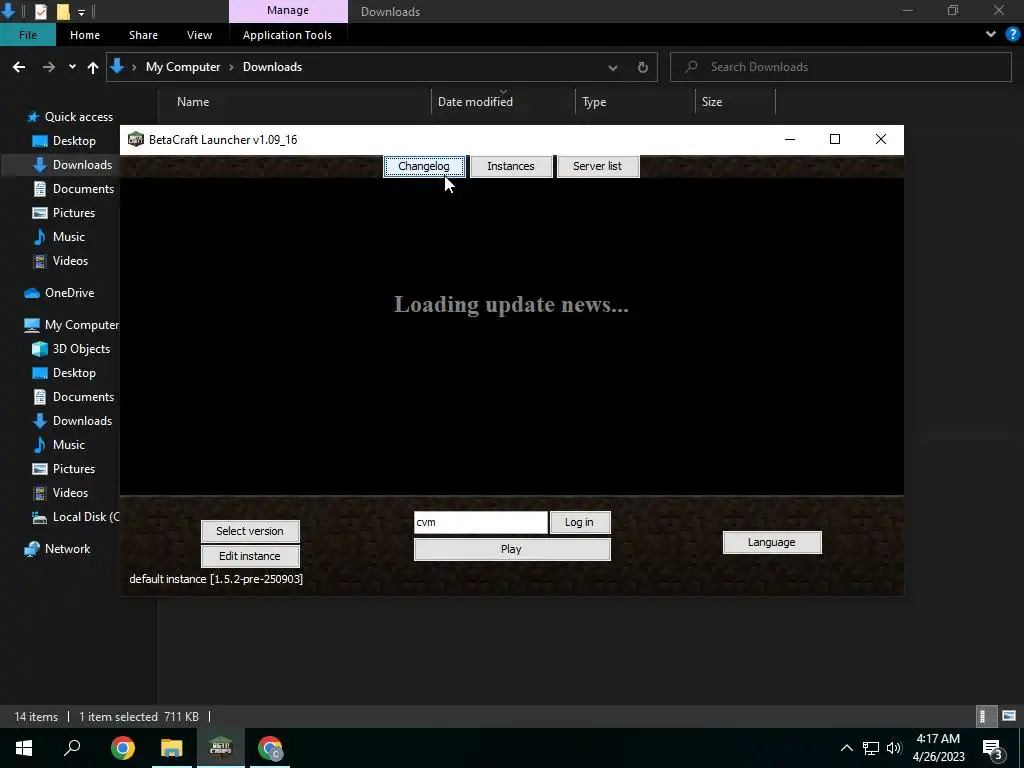The height and width of the screenshot is (768, 1024).
Task: Expand the recent locations dropdown arrow
Action: 72,67
